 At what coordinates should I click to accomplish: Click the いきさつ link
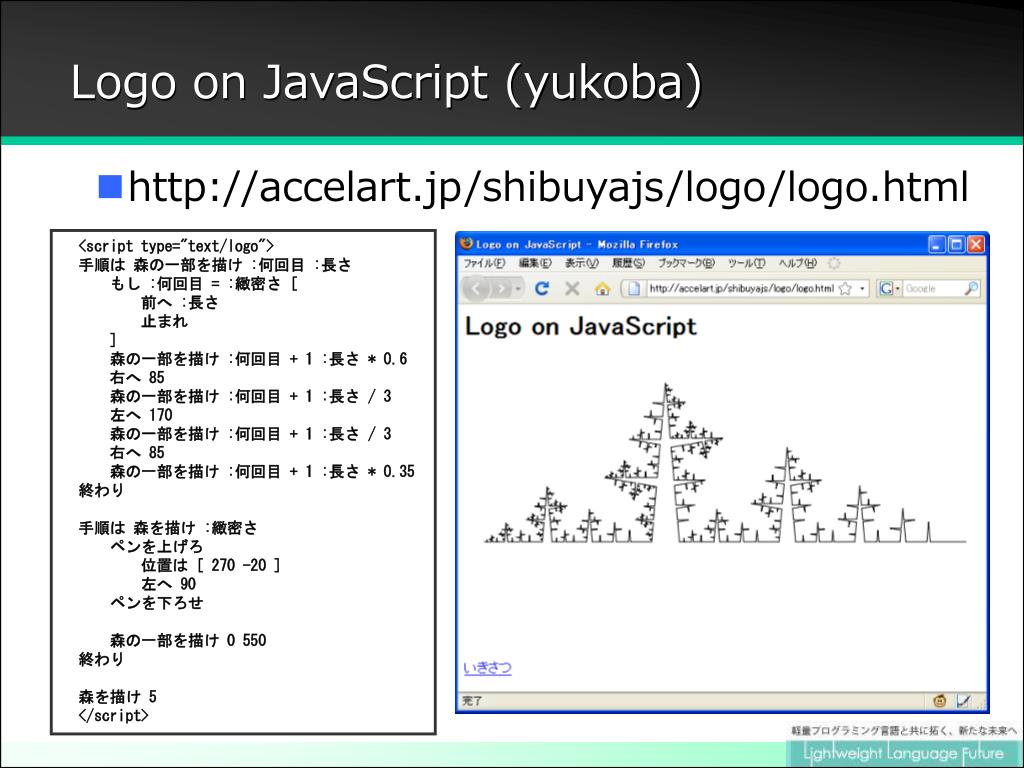point(487,667)
